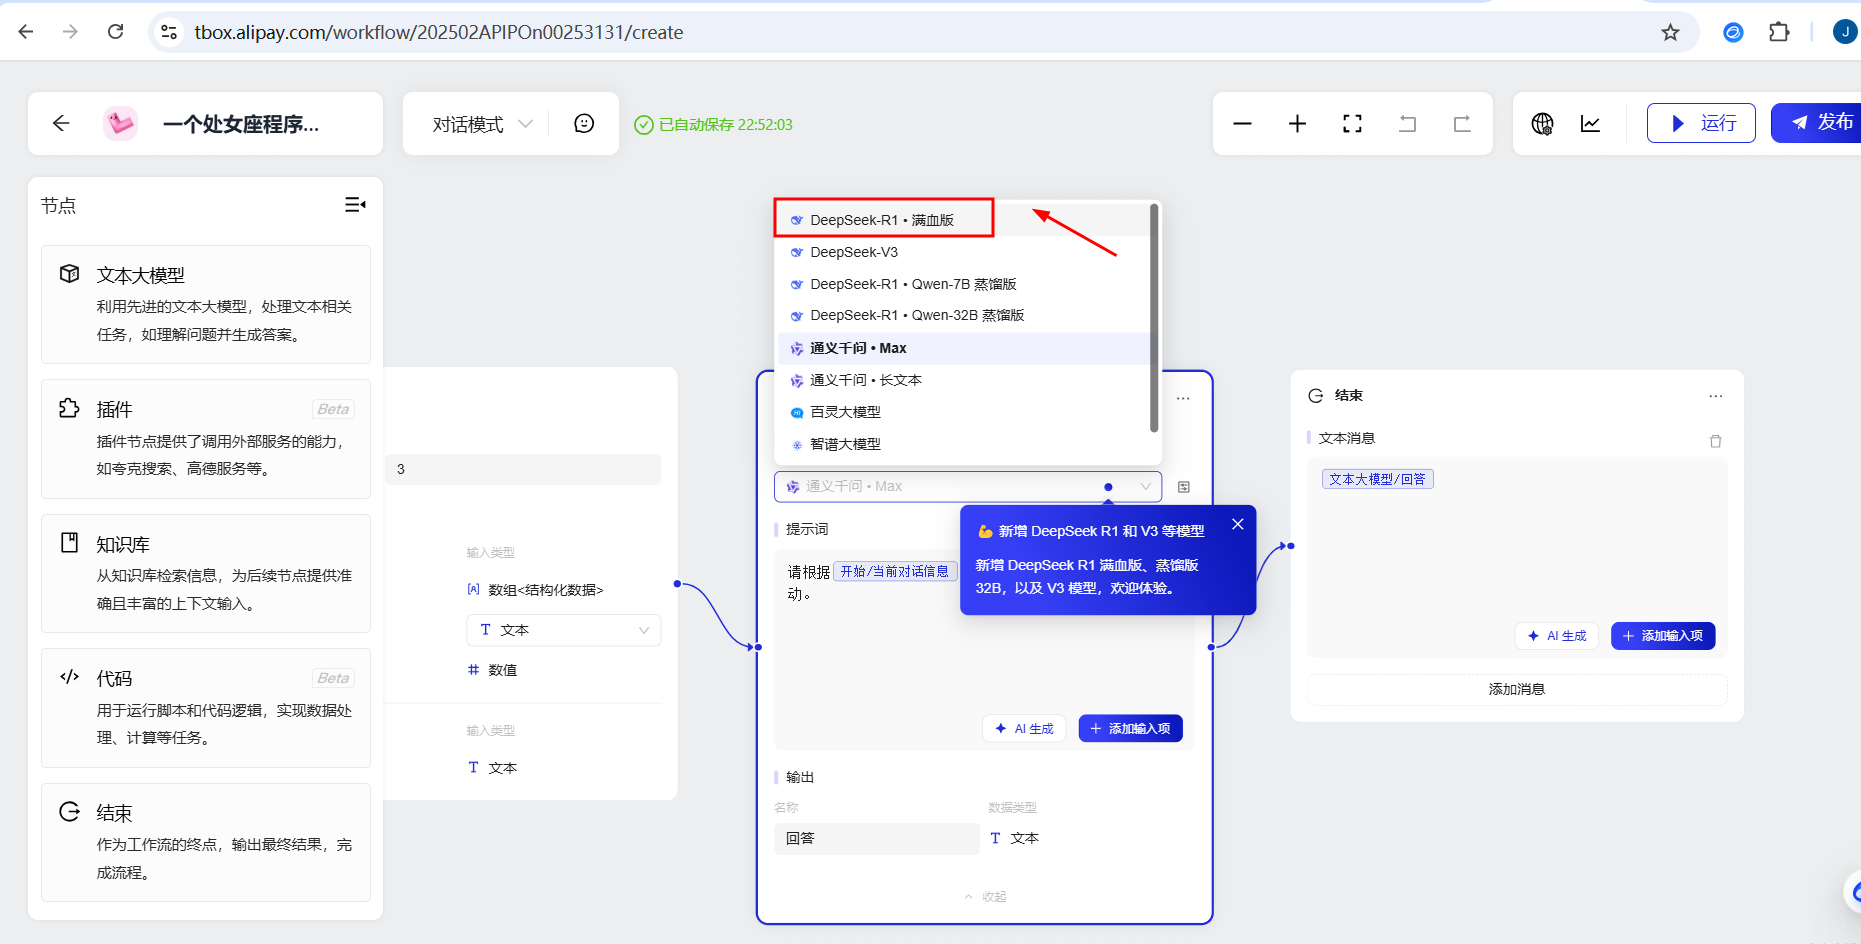Click the input field showing 3

pyautogui.click(x=523, y=469)
